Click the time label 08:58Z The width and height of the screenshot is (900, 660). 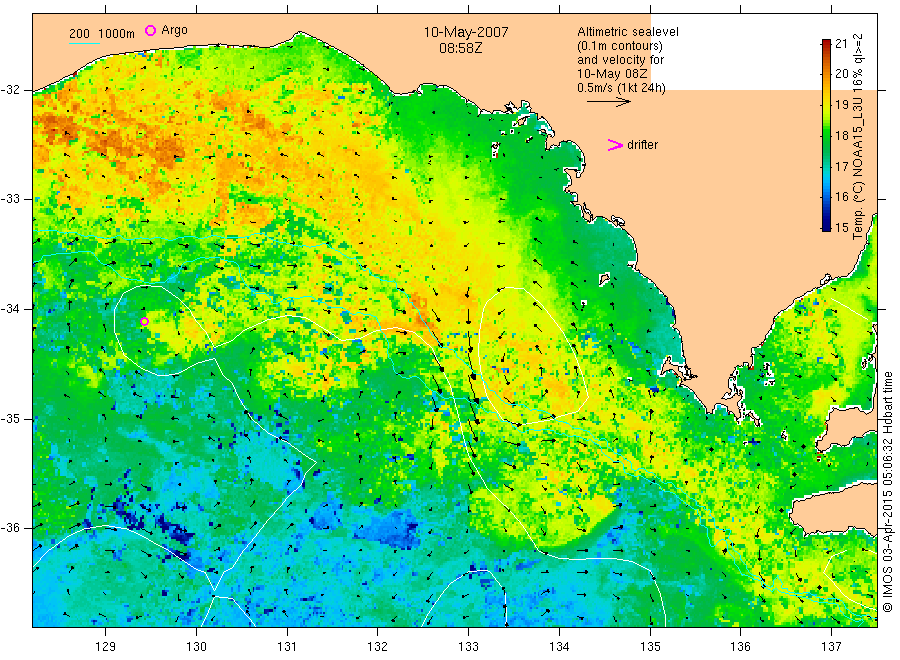coord(460,48)
